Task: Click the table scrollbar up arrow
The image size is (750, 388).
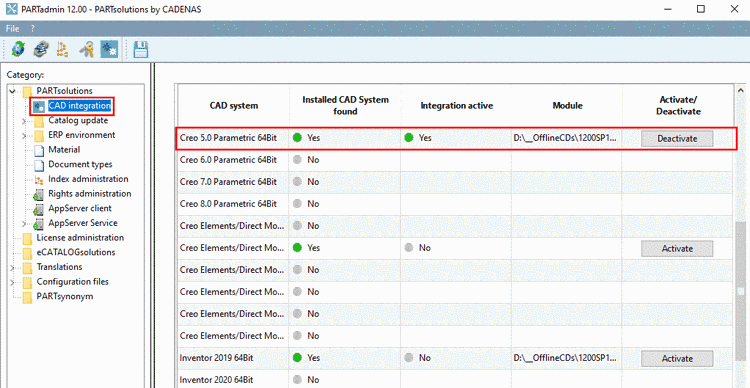Action: point(741,91)
